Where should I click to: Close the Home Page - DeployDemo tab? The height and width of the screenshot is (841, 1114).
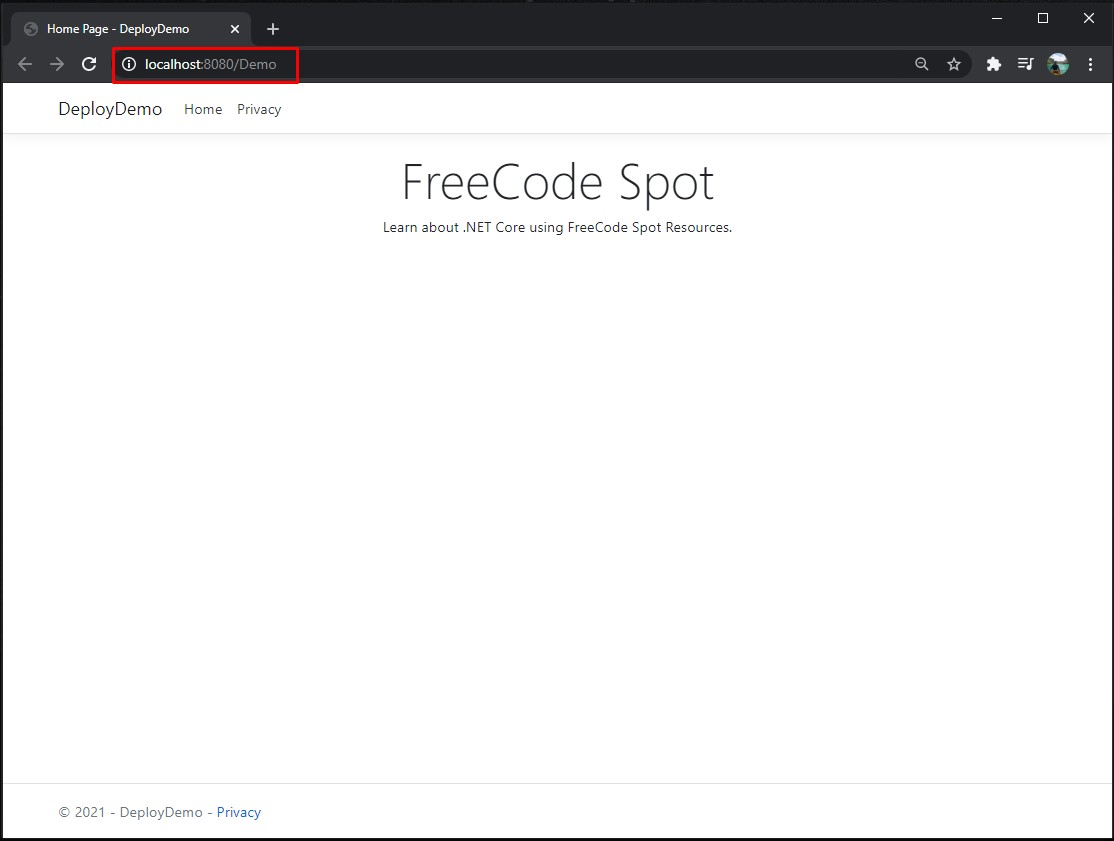click(x=235, y=29)
